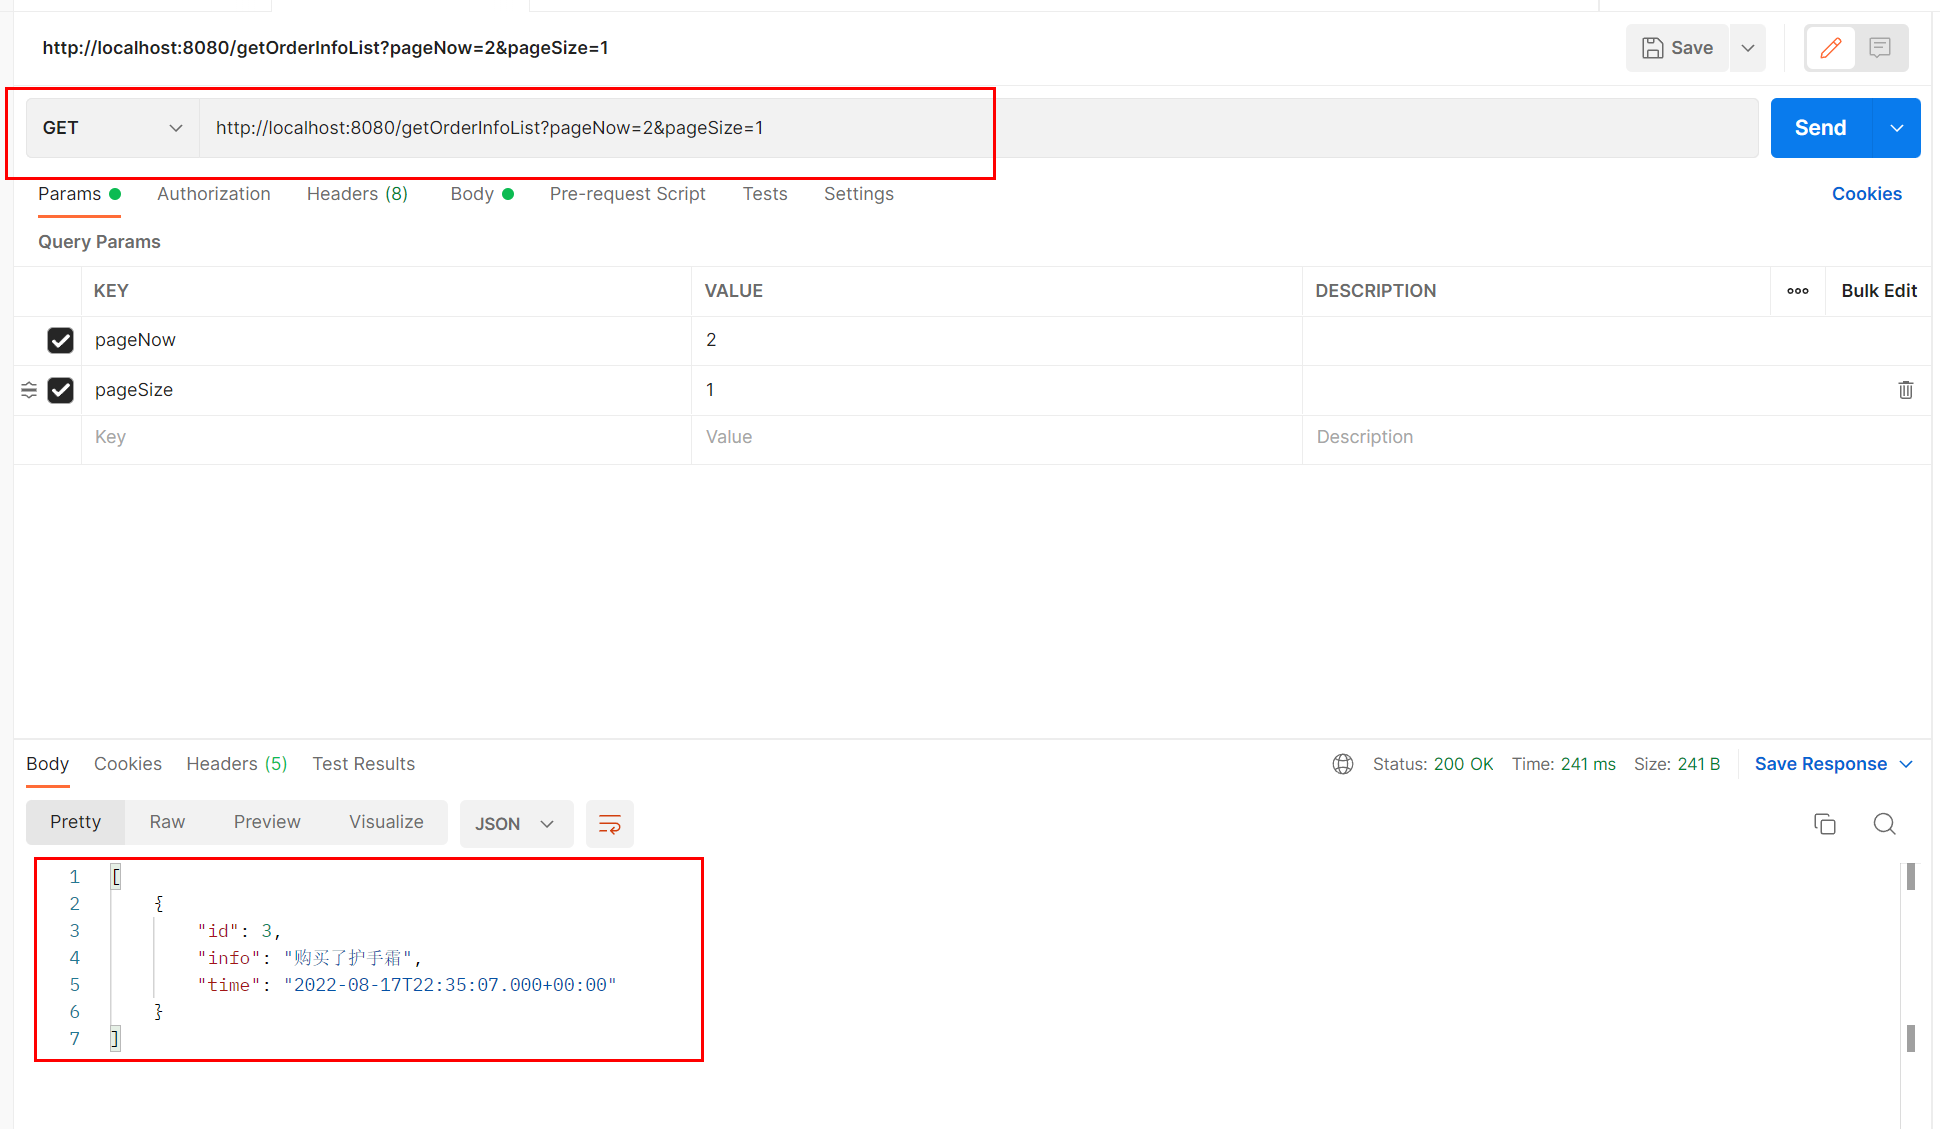
Task: Click the search magnifier in response
Action: click(x=1884, y=824)
